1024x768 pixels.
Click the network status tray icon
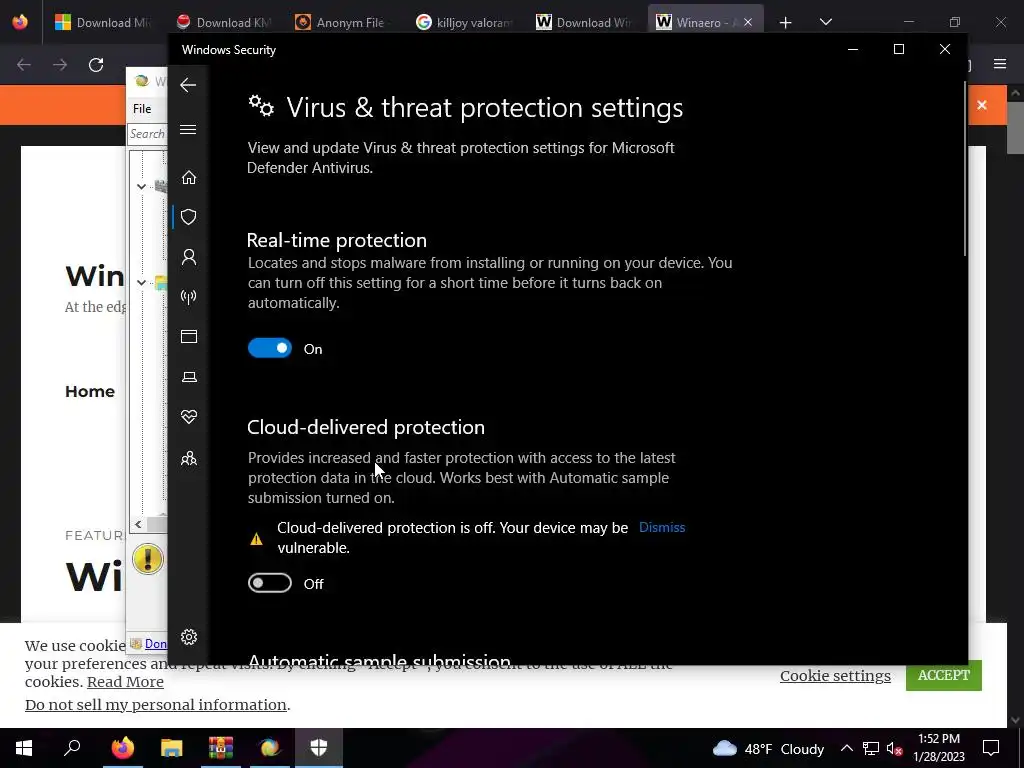[x=871, y=748]
